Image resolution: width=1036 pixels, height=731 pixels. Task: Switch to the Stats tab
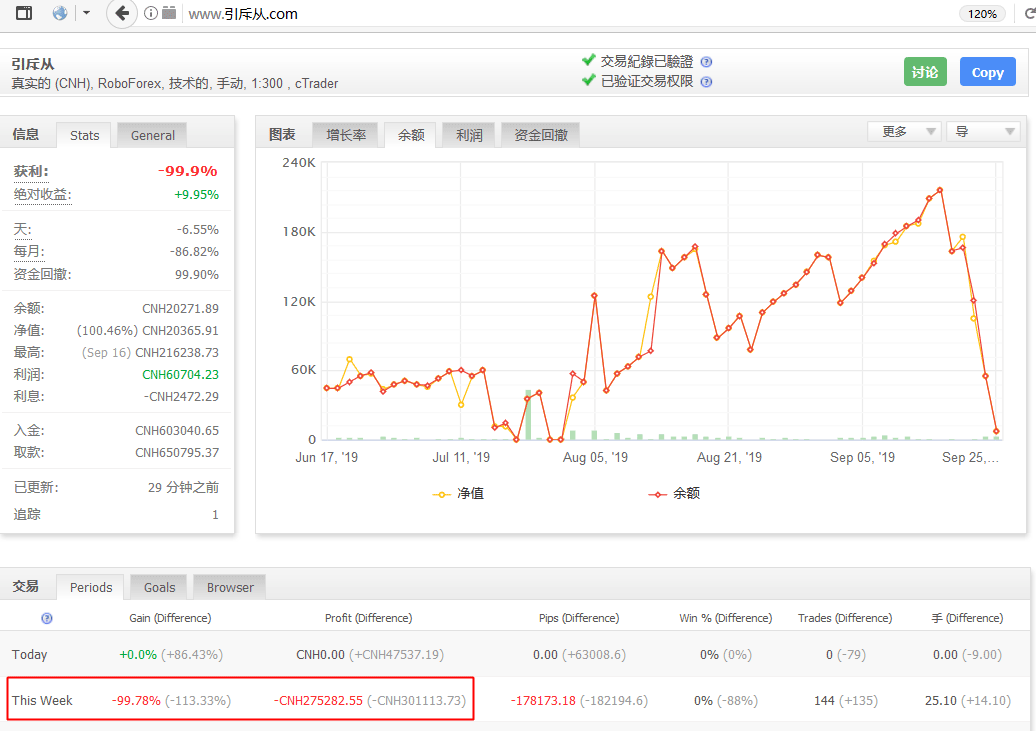(x=85, y=135)
